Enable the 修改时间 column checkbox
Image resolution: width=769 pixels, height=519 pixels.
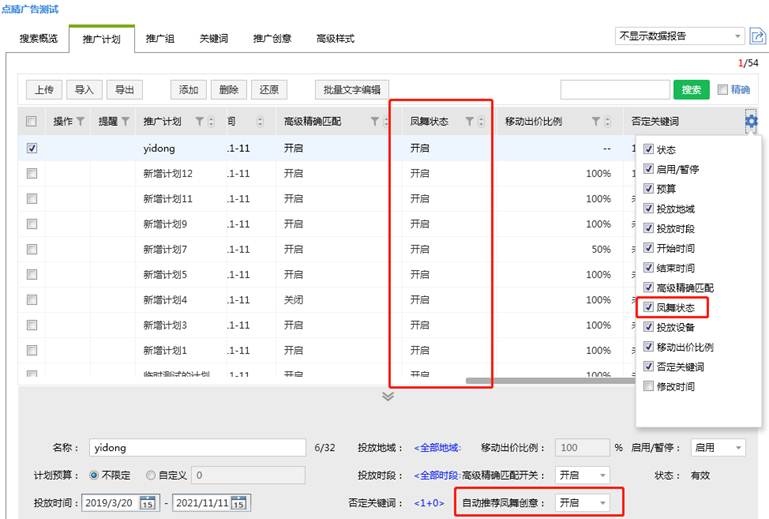click(649, 386)
